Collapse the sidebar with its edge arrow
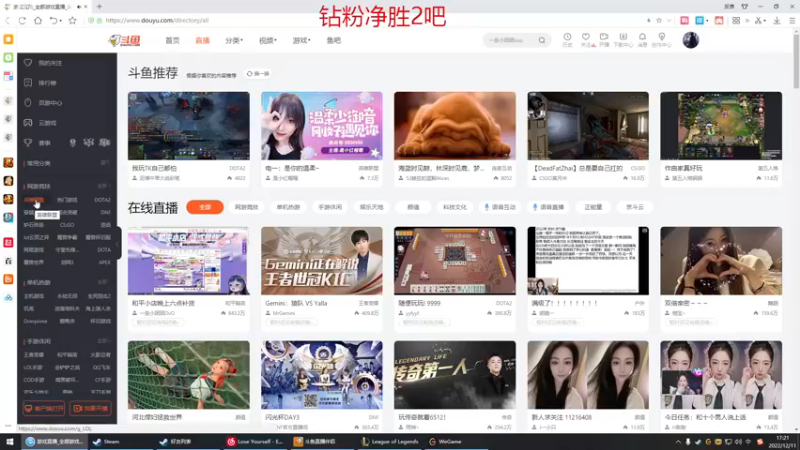Viewport: 800px width, 450px height. click(118, 244)
